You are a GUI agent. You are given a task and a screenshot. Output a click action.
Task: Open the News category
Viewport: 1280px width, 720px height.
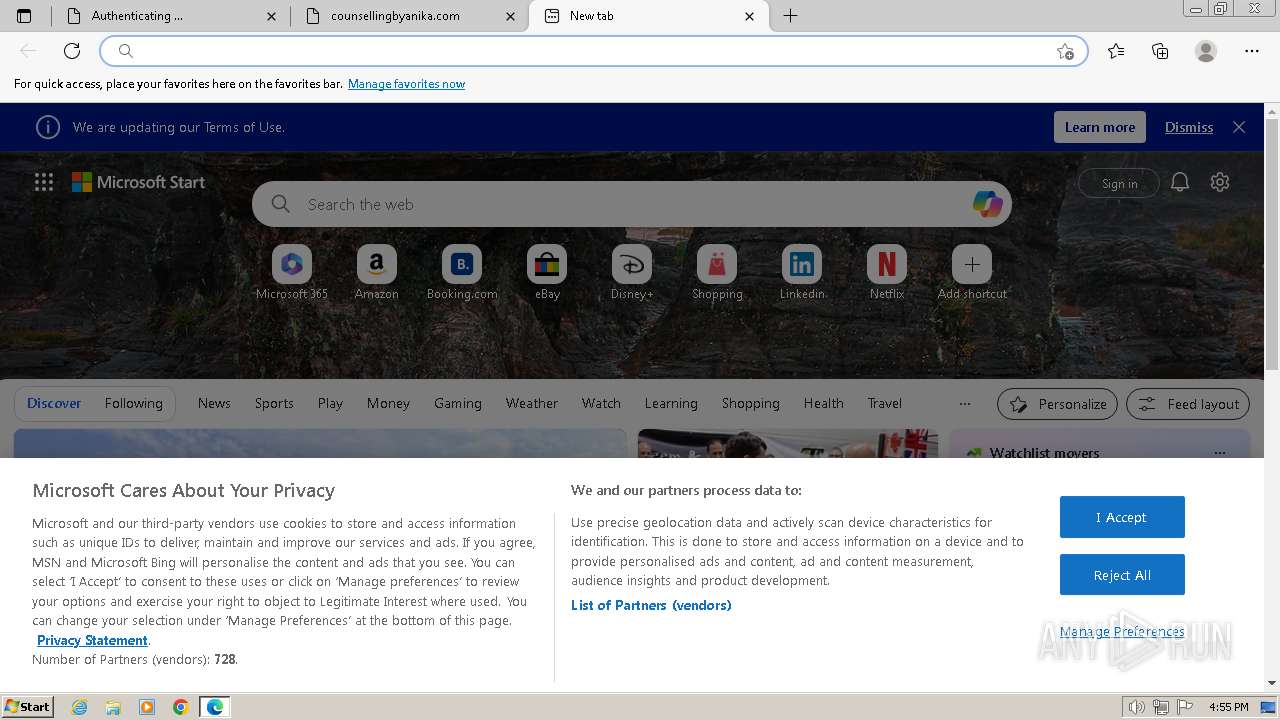[x=214, y=403]
